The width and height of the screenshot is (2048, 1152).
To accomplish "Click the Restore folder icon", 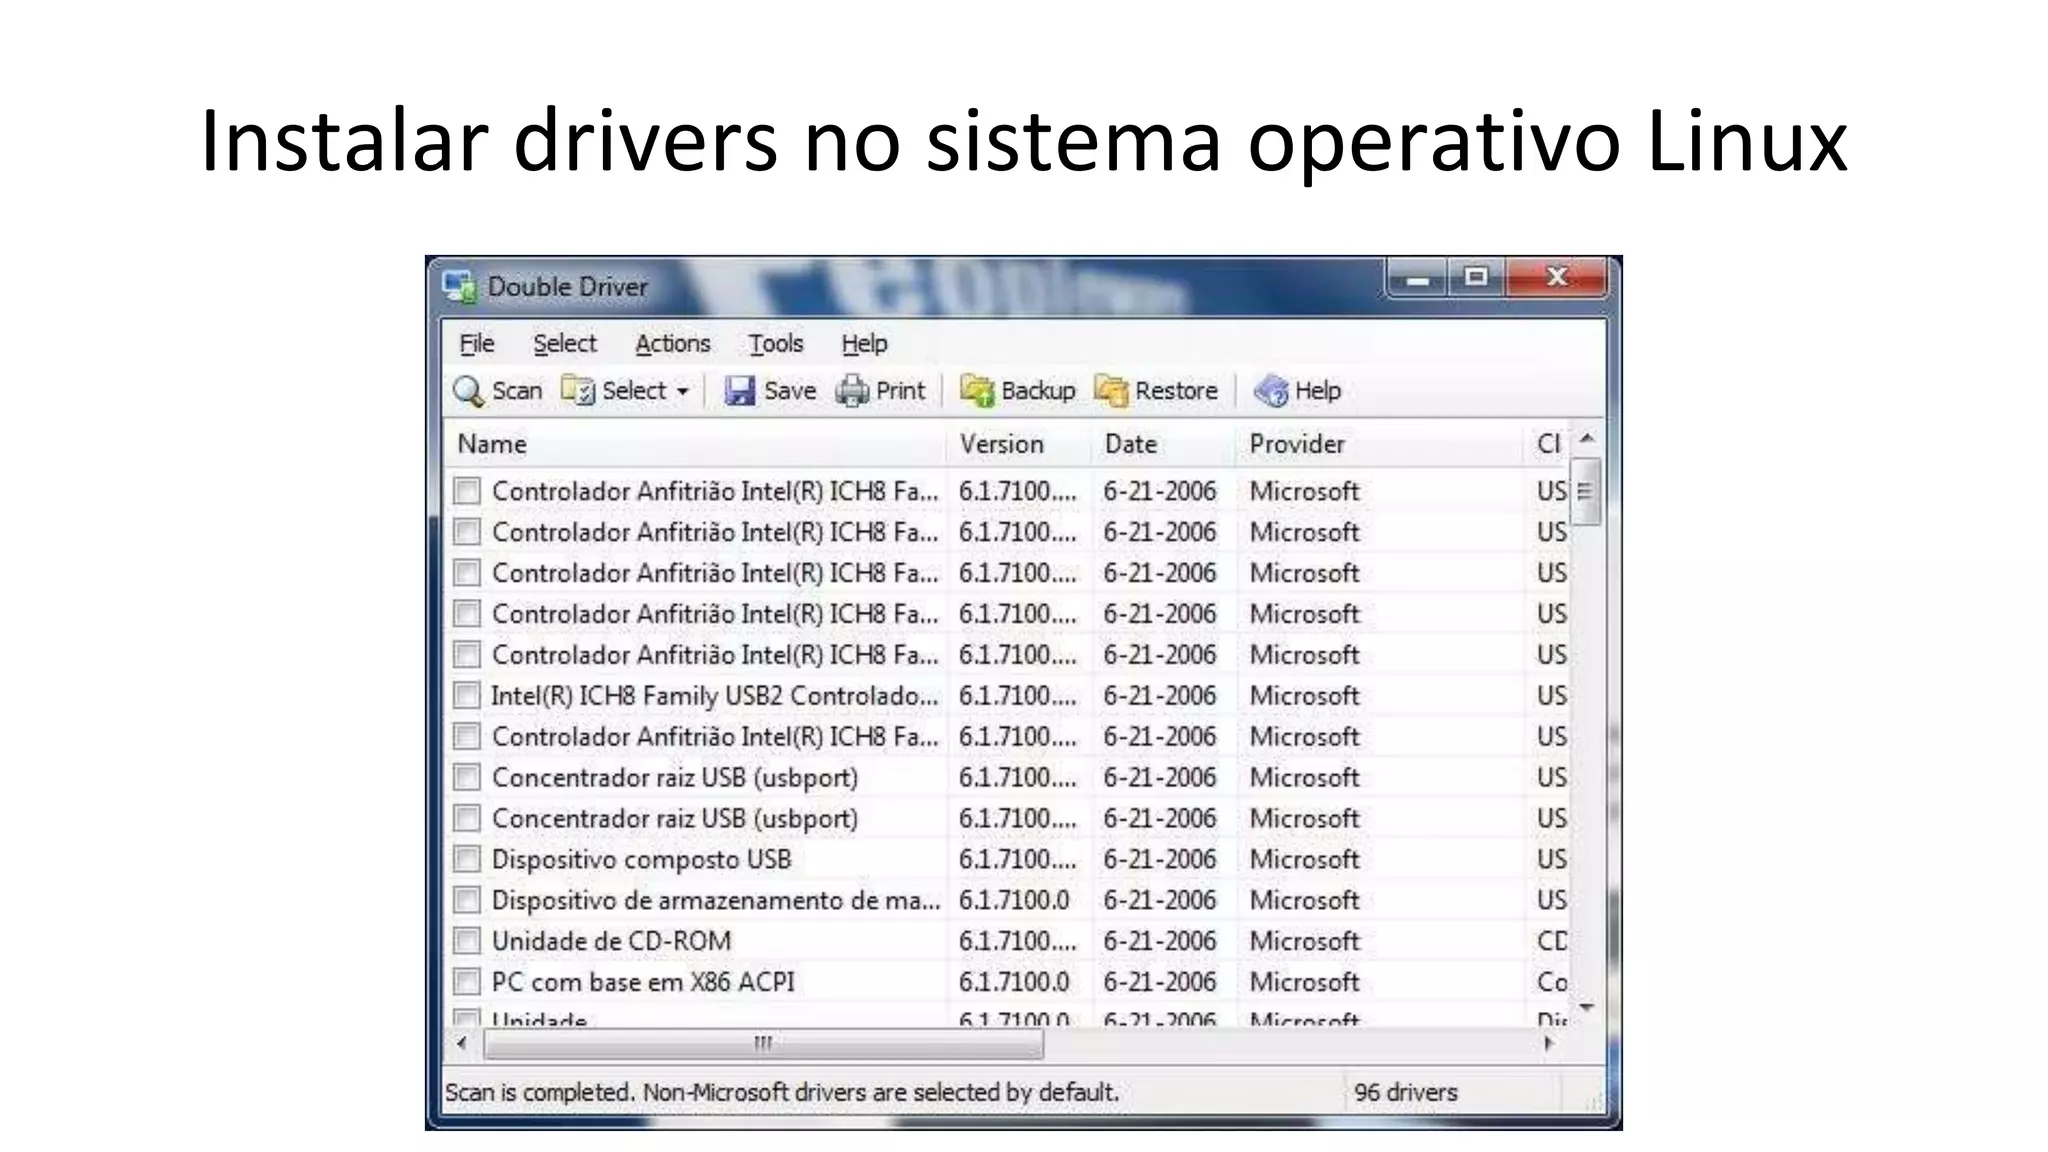I will click(1111, 391).
